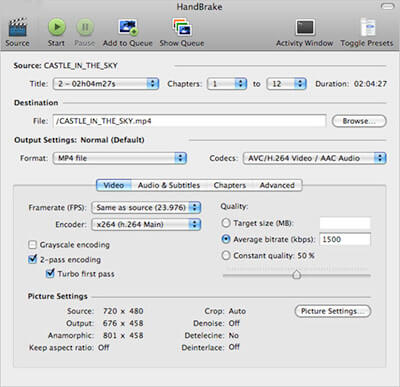Click the Average bitrate field showing 1500
Screen dimensions: 400x387
coord(345,239)
